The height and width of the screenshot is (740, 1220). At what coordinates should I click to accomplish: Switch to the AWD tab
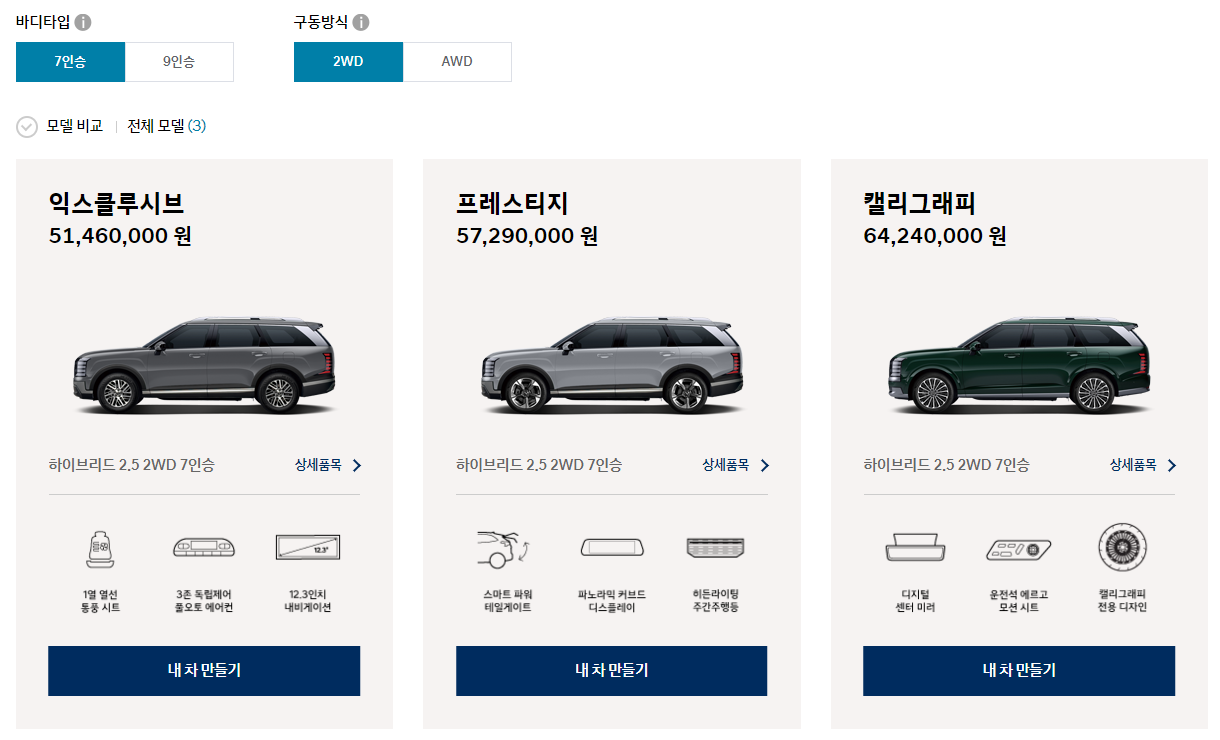tap(457, 61)
